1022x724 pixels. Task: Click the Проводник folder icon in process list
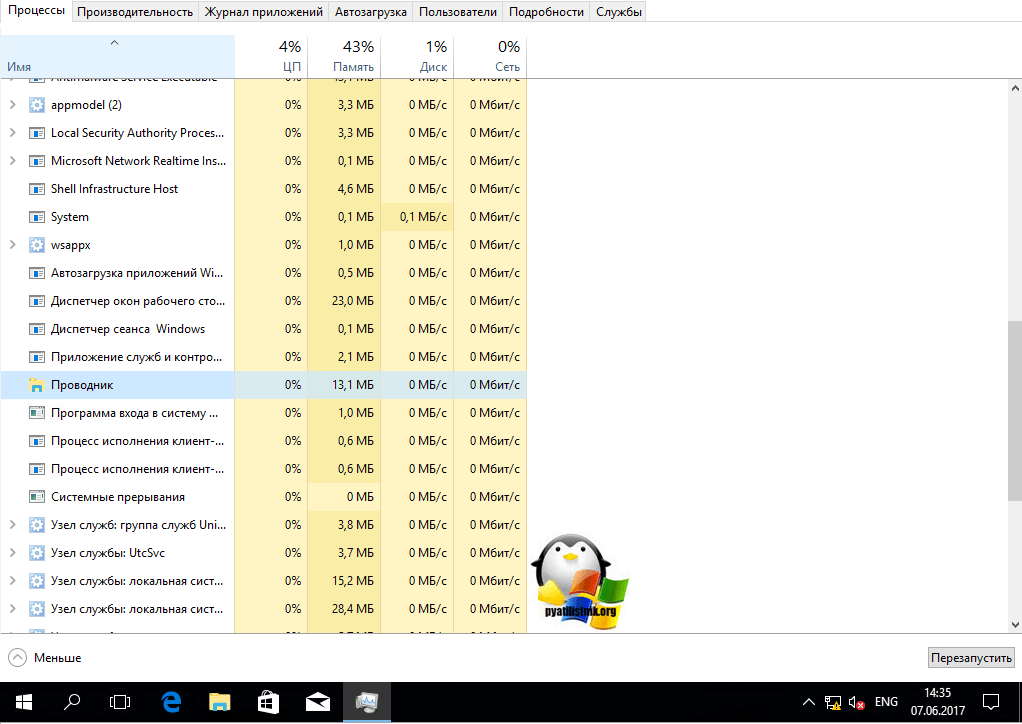pyautogui.click(x=37, y=385)
